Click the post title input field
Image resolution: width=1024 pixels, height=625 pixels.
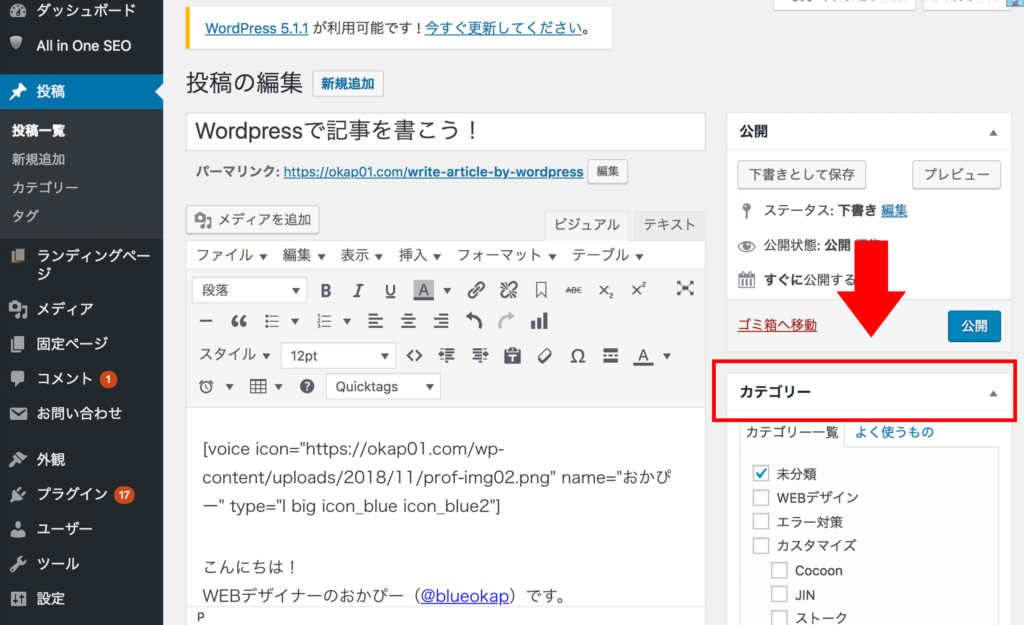pyautogui.click(x=445, y=131)
